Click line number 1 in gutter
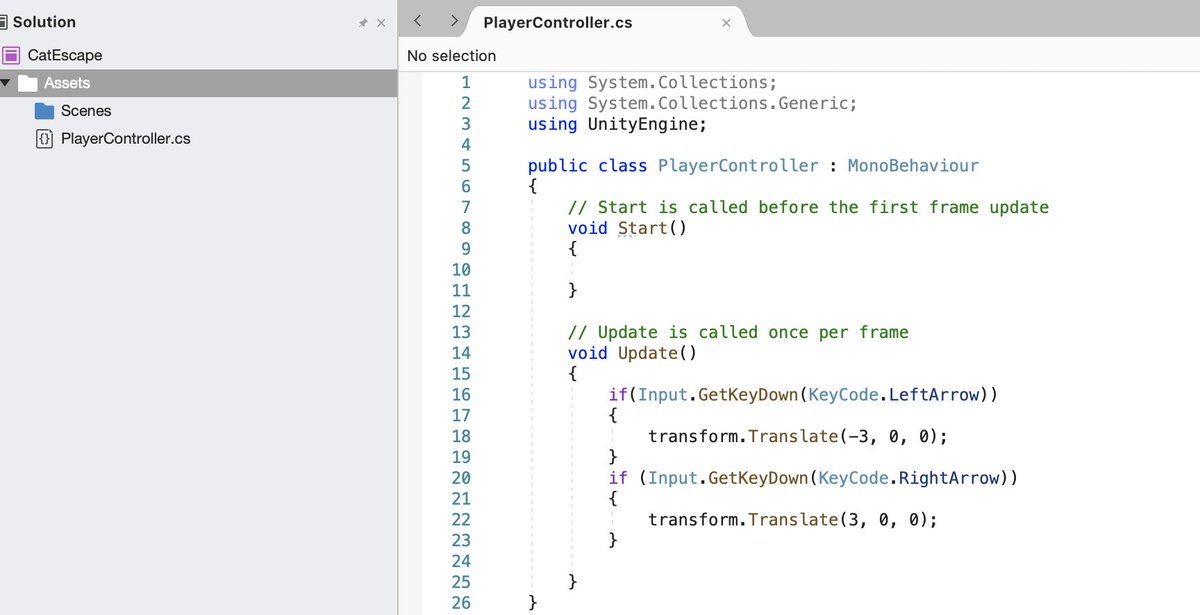 pyautogui.click(x=465, y=82)
